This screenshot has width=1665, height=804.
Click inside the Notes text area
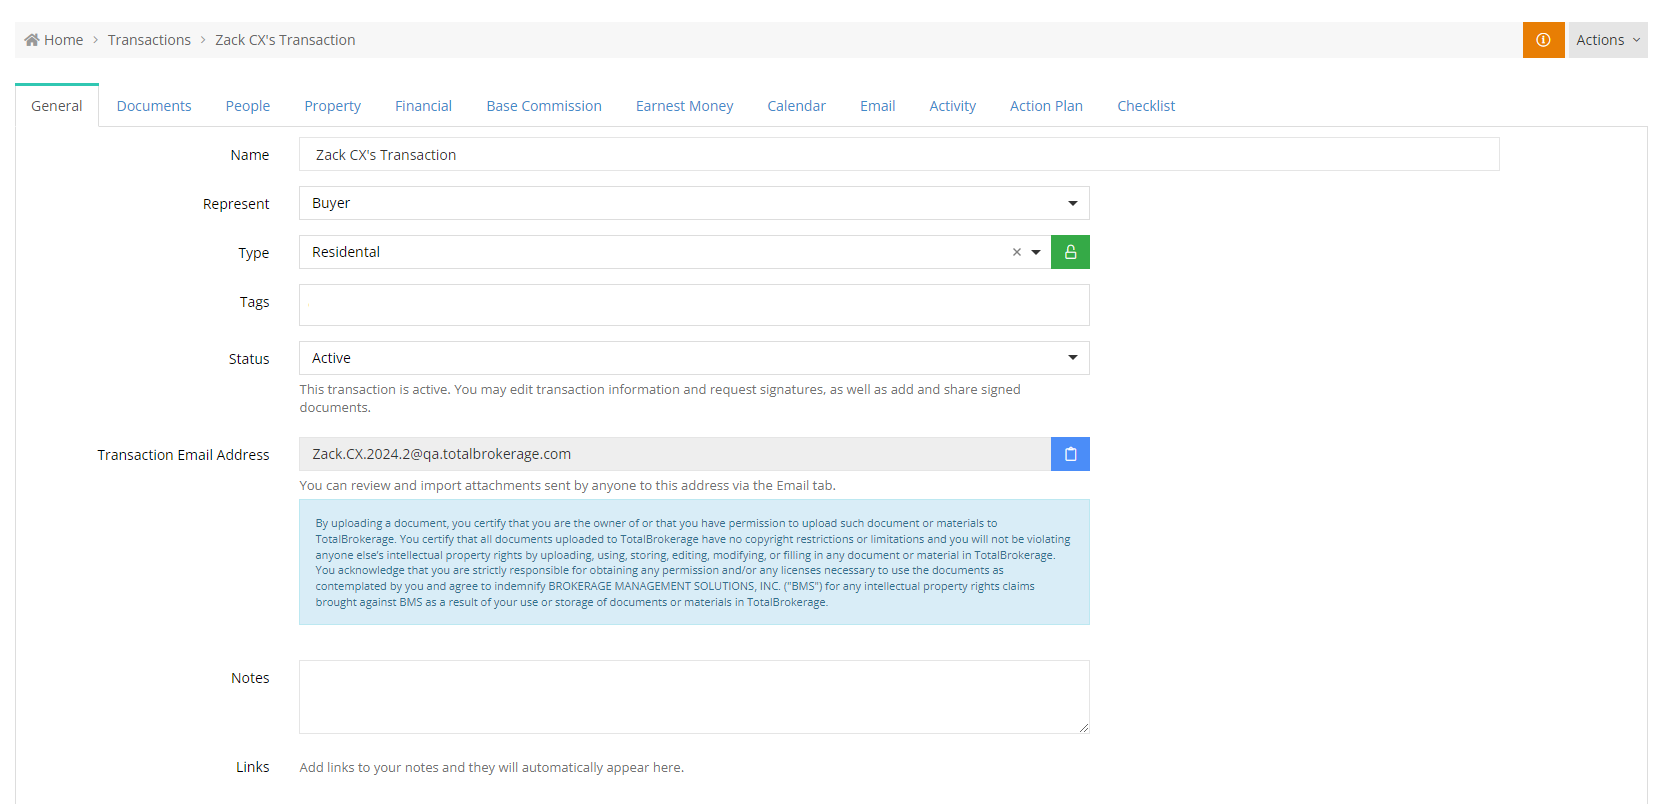[x=694, y=697]
